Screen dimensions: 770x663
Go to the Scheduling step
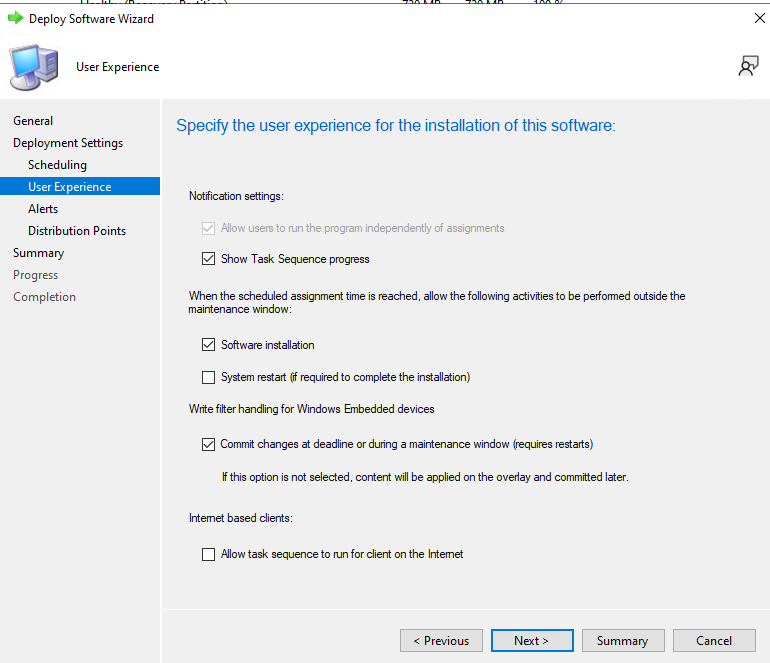click(x=57, y=165)
